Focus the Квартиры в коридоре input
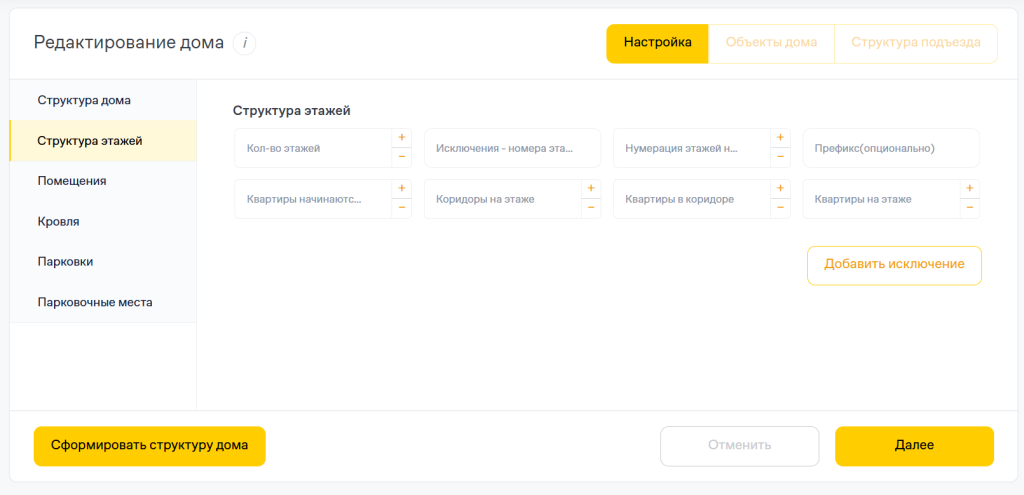 692,199
